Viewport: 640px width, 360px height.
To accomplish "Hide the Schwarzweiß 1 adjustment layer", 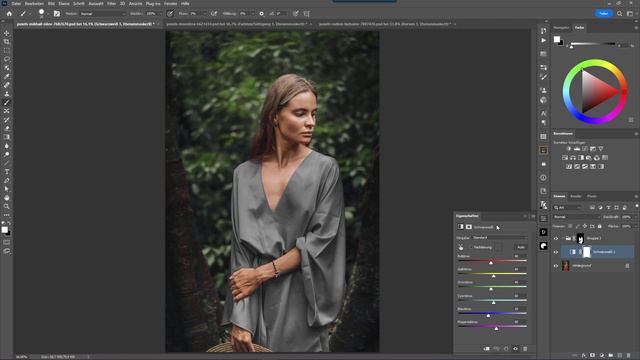I will tap(556, 252).
